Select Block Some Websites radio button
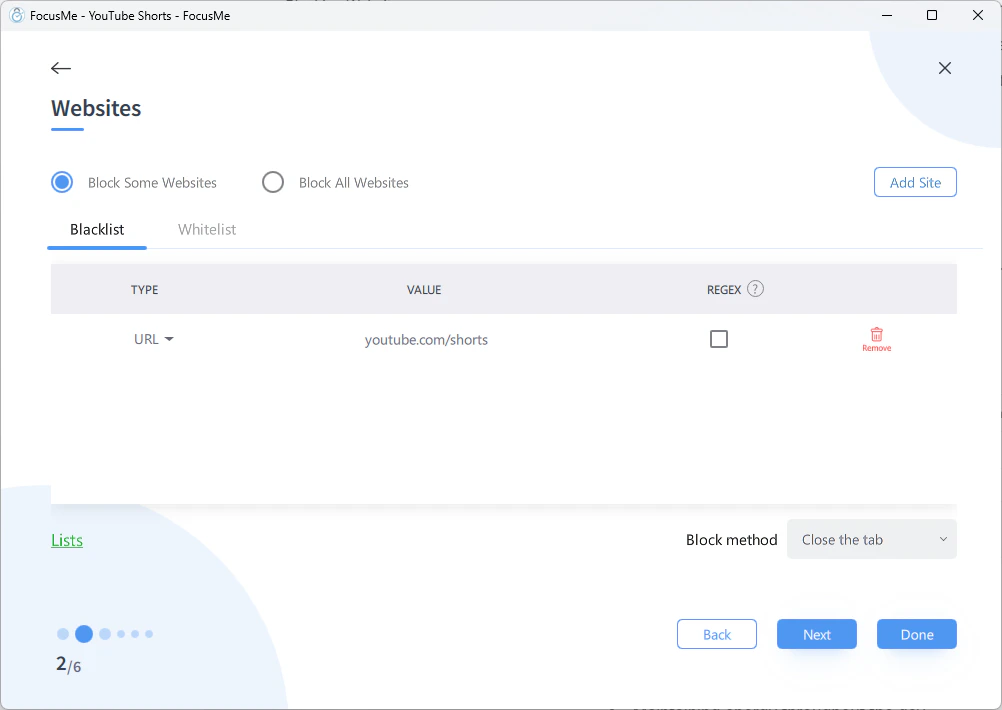Image resolution: width=1002 pixels, height=710 pixels. [62, 182]
